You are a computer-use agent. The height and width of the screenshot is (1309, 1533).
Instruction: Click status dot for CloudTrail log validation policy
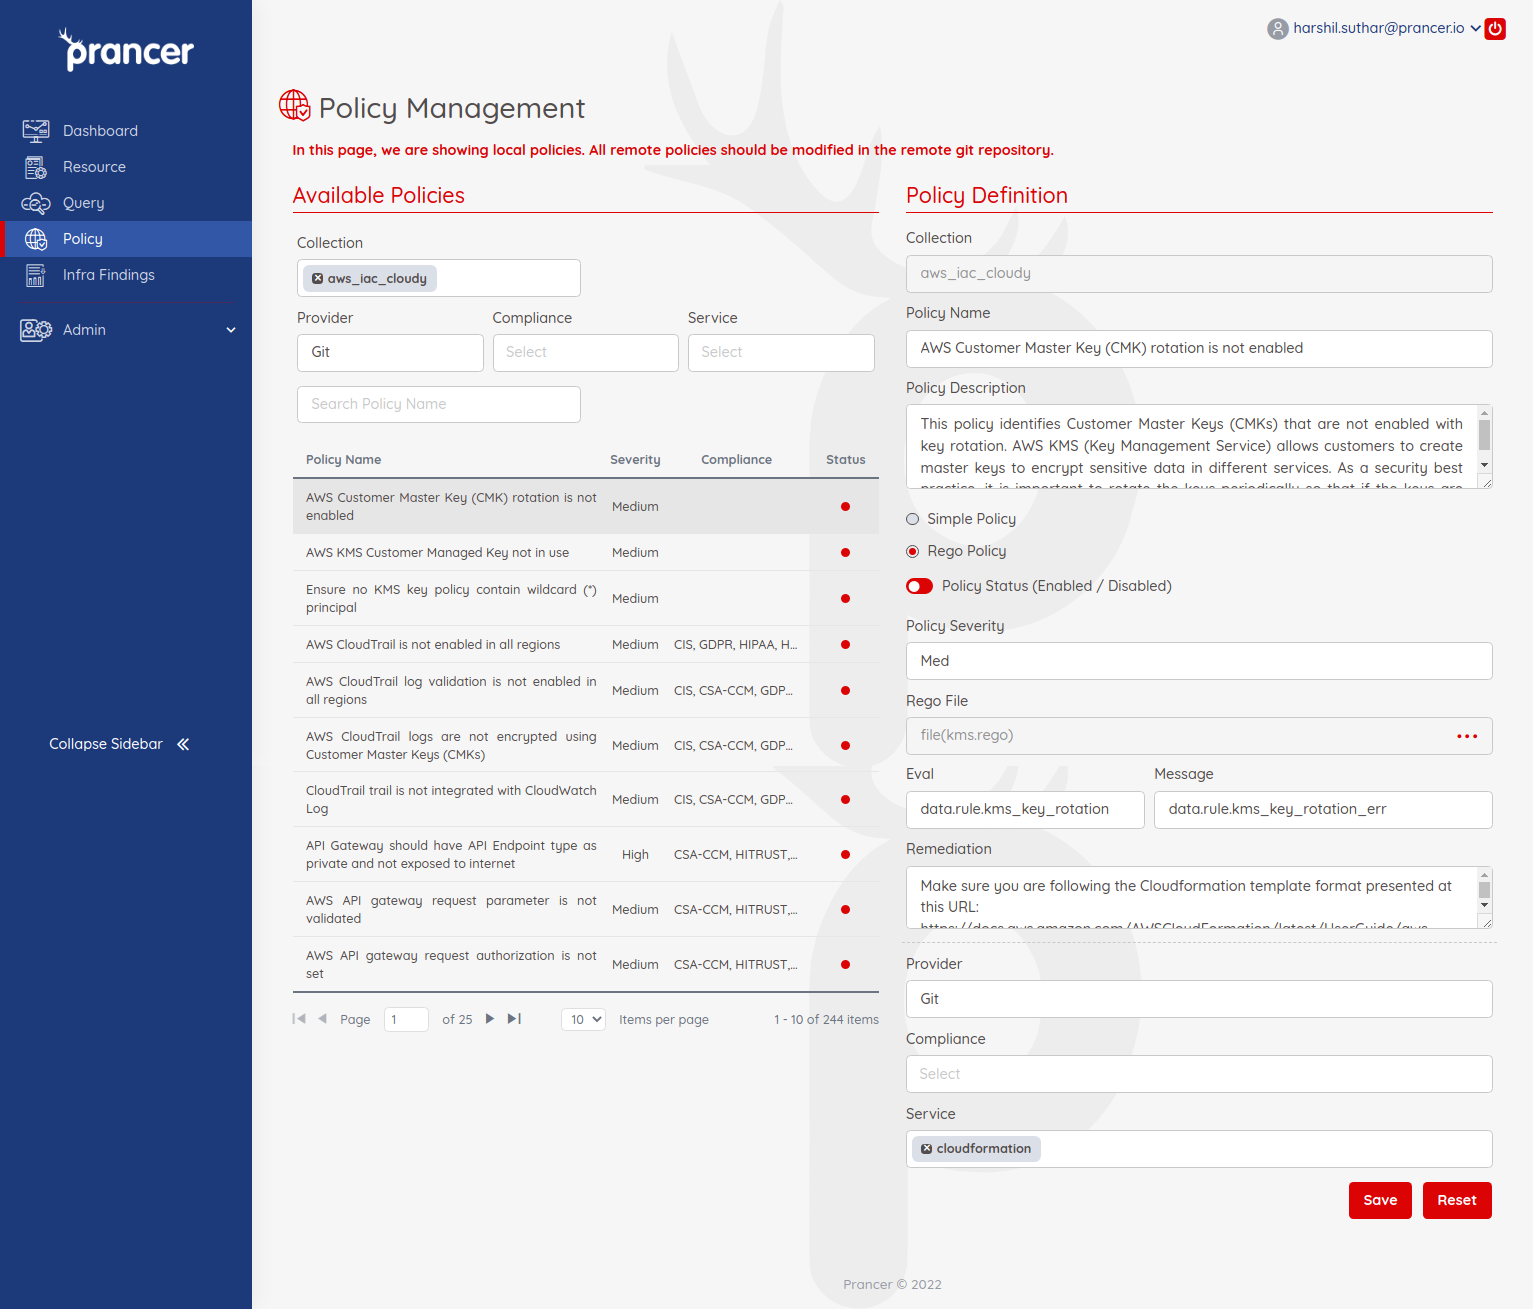coord(846,691)
